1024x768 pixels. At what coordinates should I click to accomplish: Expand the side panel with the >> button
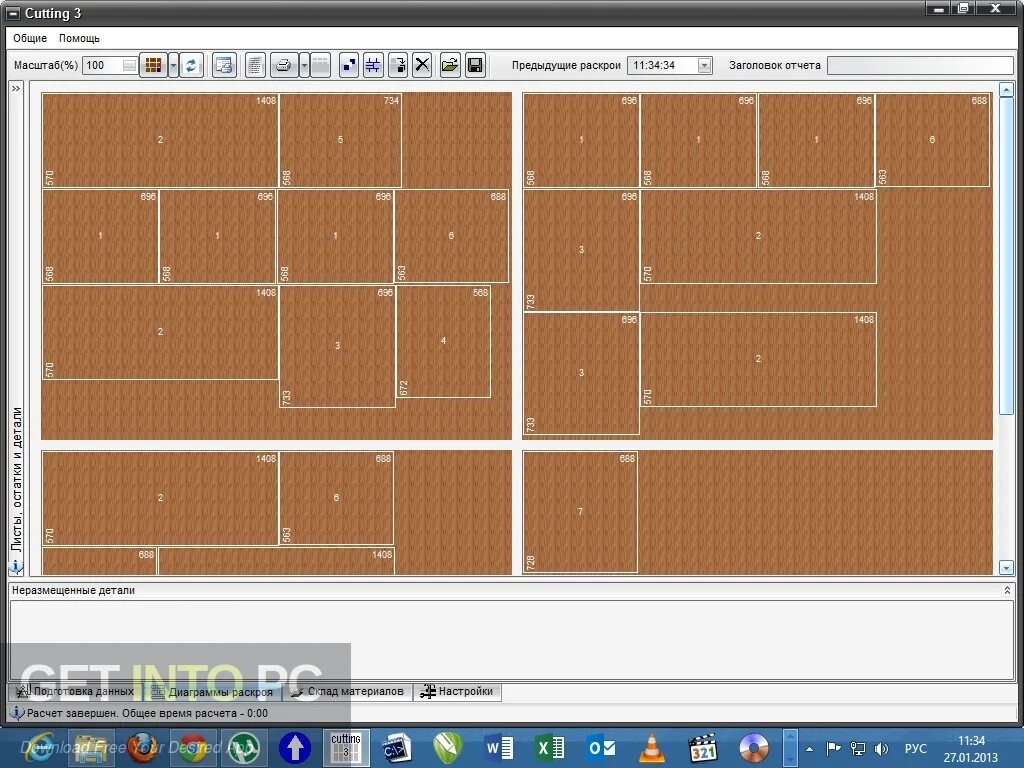pos(16,88)
